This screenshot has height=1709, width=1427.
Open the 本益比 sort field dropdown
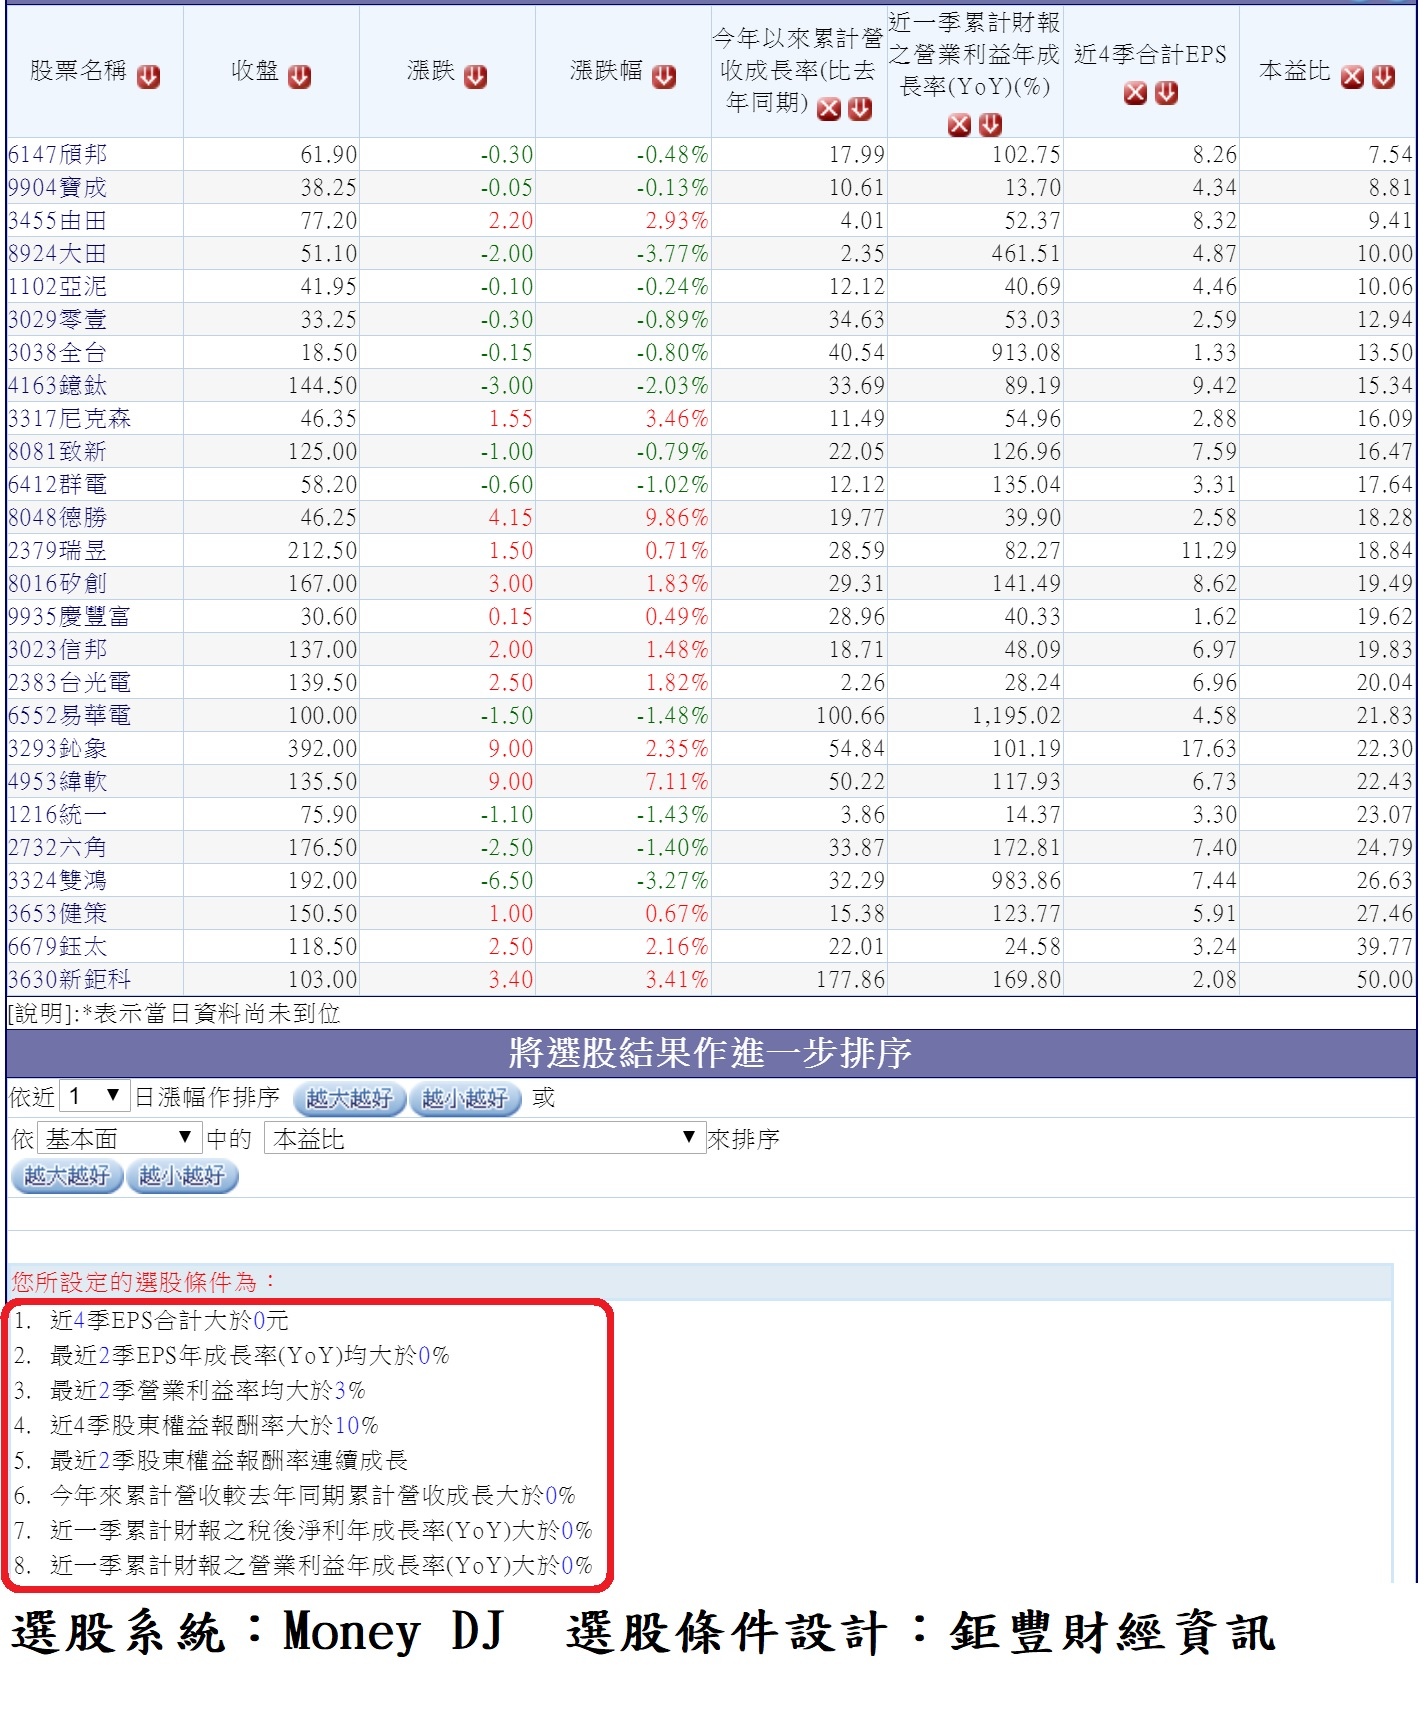point(485,1138)
